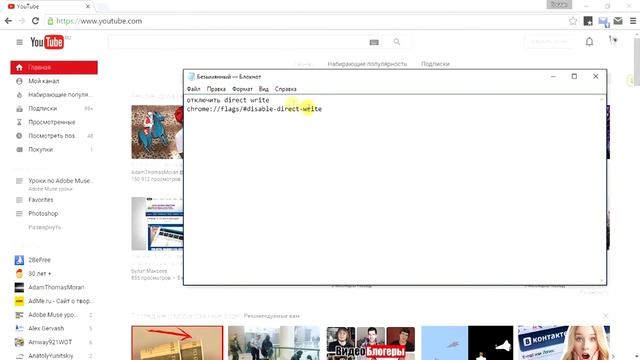640x360 pixels.
Task: Open Notepad Файл menu
Action: coord(193,89)
